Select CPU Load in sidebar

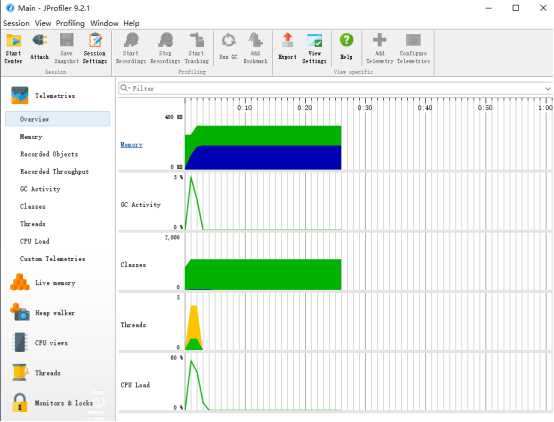tap(35, 241)
